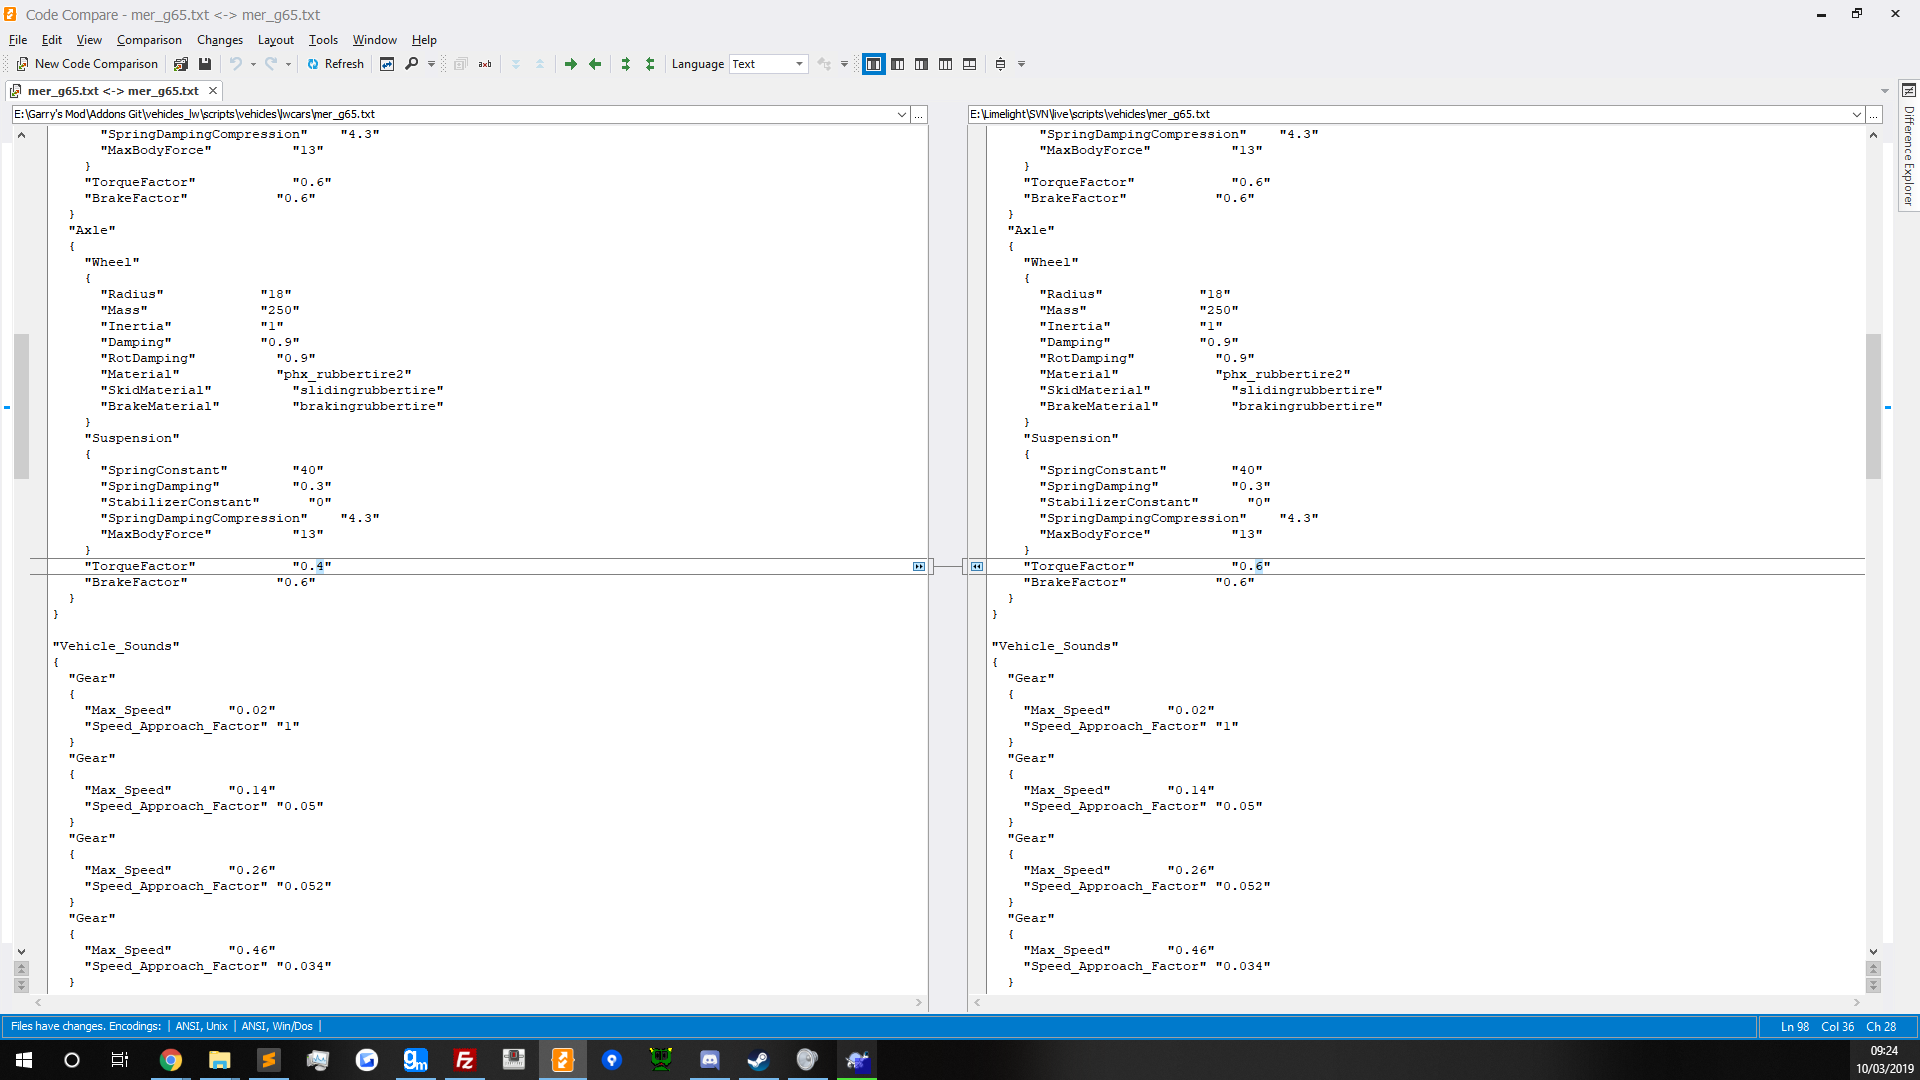Screen dimensions: 1920x1080
Task: Toggle the second pane layout button
Action: [x=898, y=64]
